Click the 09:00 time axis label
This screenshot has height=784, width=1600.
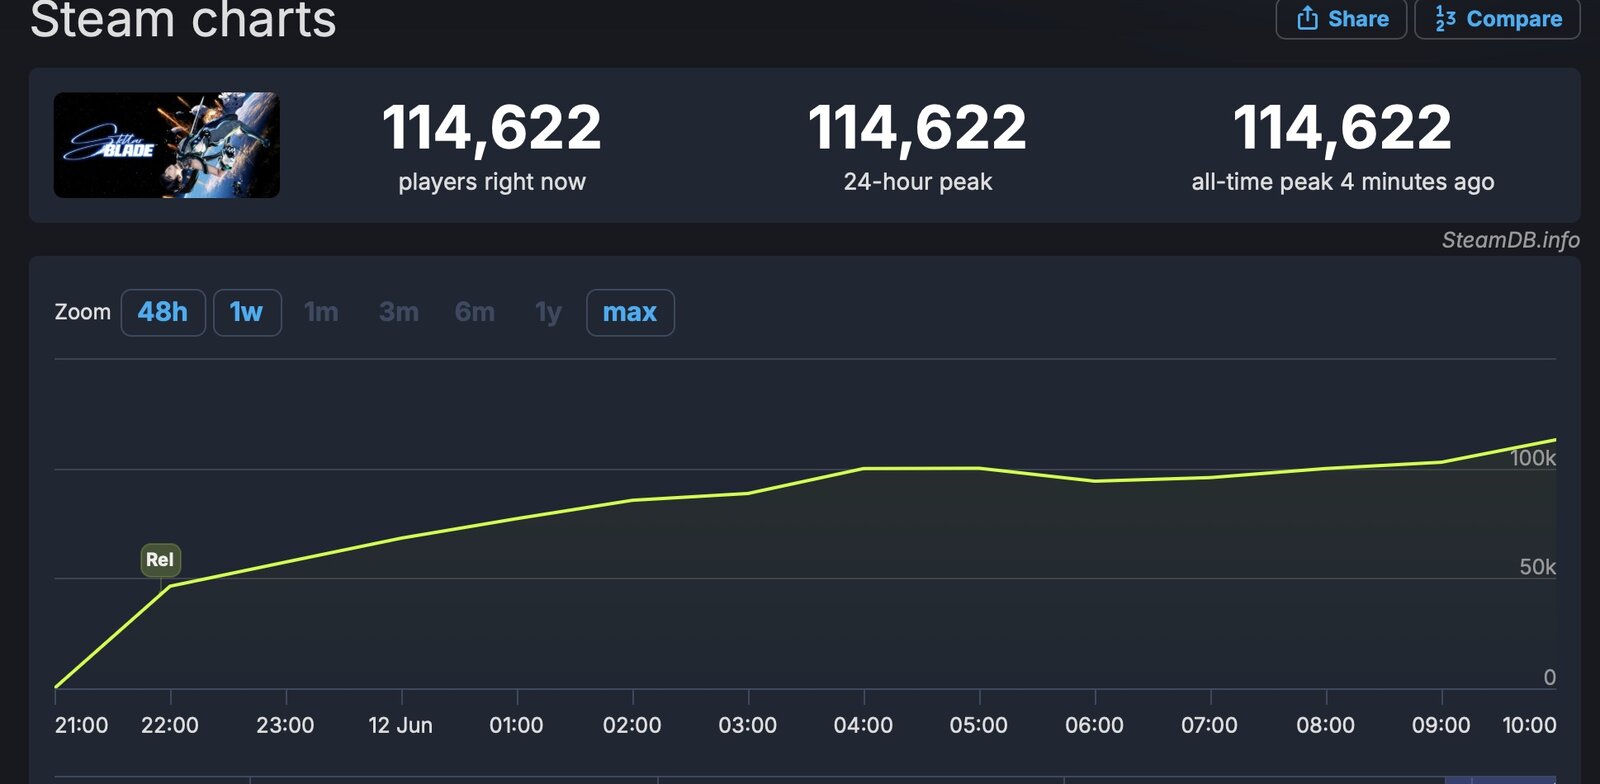click(1441, 725)
